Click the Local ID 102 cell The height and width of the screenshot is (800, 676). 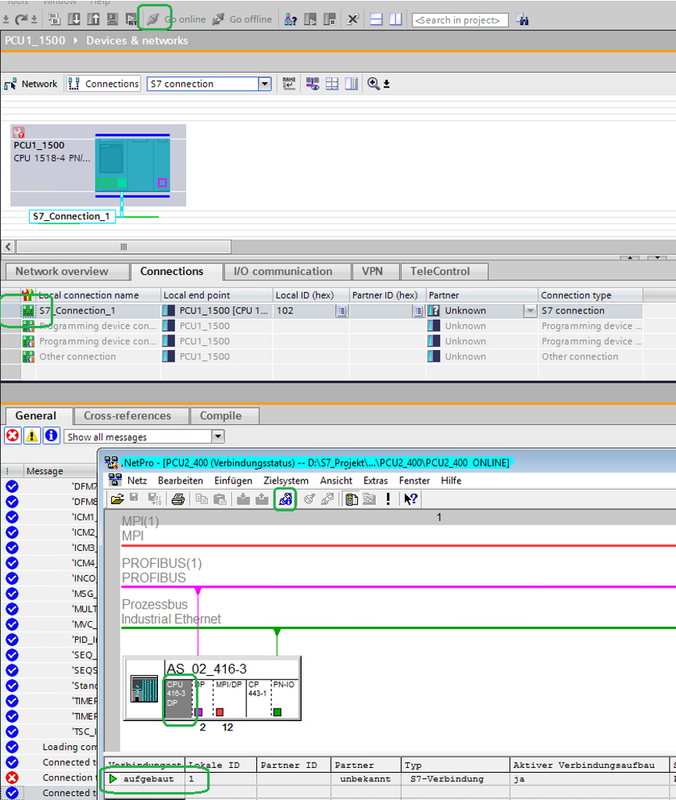(x=305, y=311)
